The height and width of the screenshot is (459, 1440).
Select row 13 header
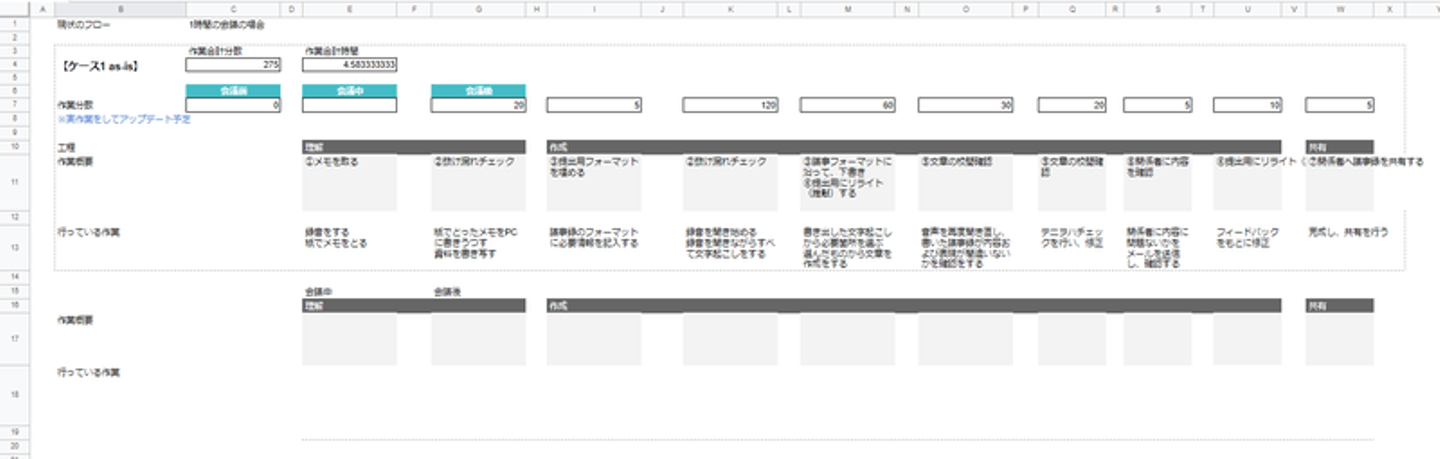coord(16,246)
